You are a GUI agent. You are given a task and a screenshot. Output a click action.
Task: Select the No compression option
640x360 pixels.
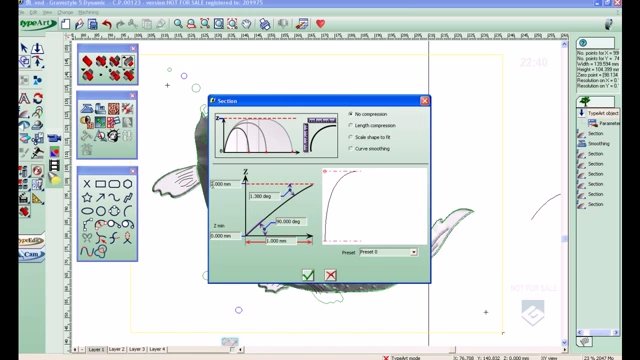click(368, 114)
